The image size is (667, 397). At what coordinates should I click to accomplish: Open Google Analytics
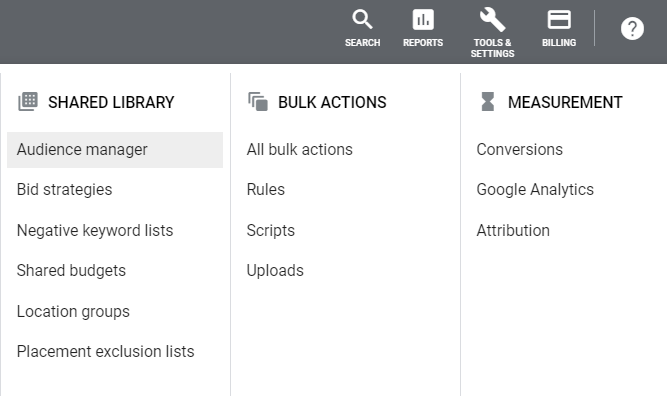point(535,190)
